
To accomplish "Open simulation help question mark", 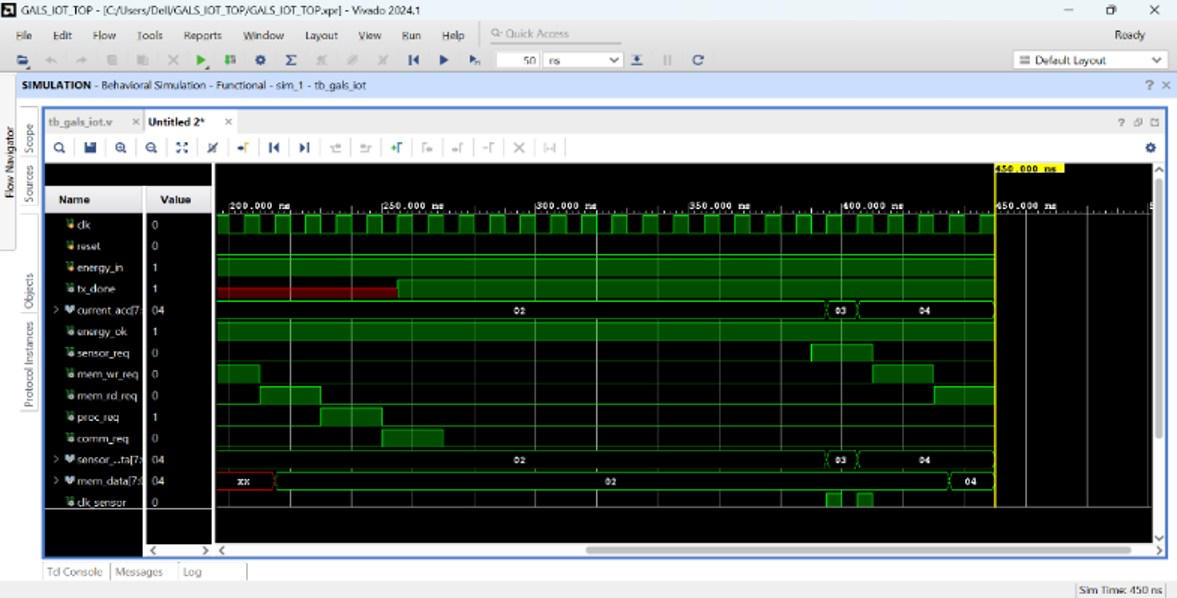I will click(x=1148, y=85).
